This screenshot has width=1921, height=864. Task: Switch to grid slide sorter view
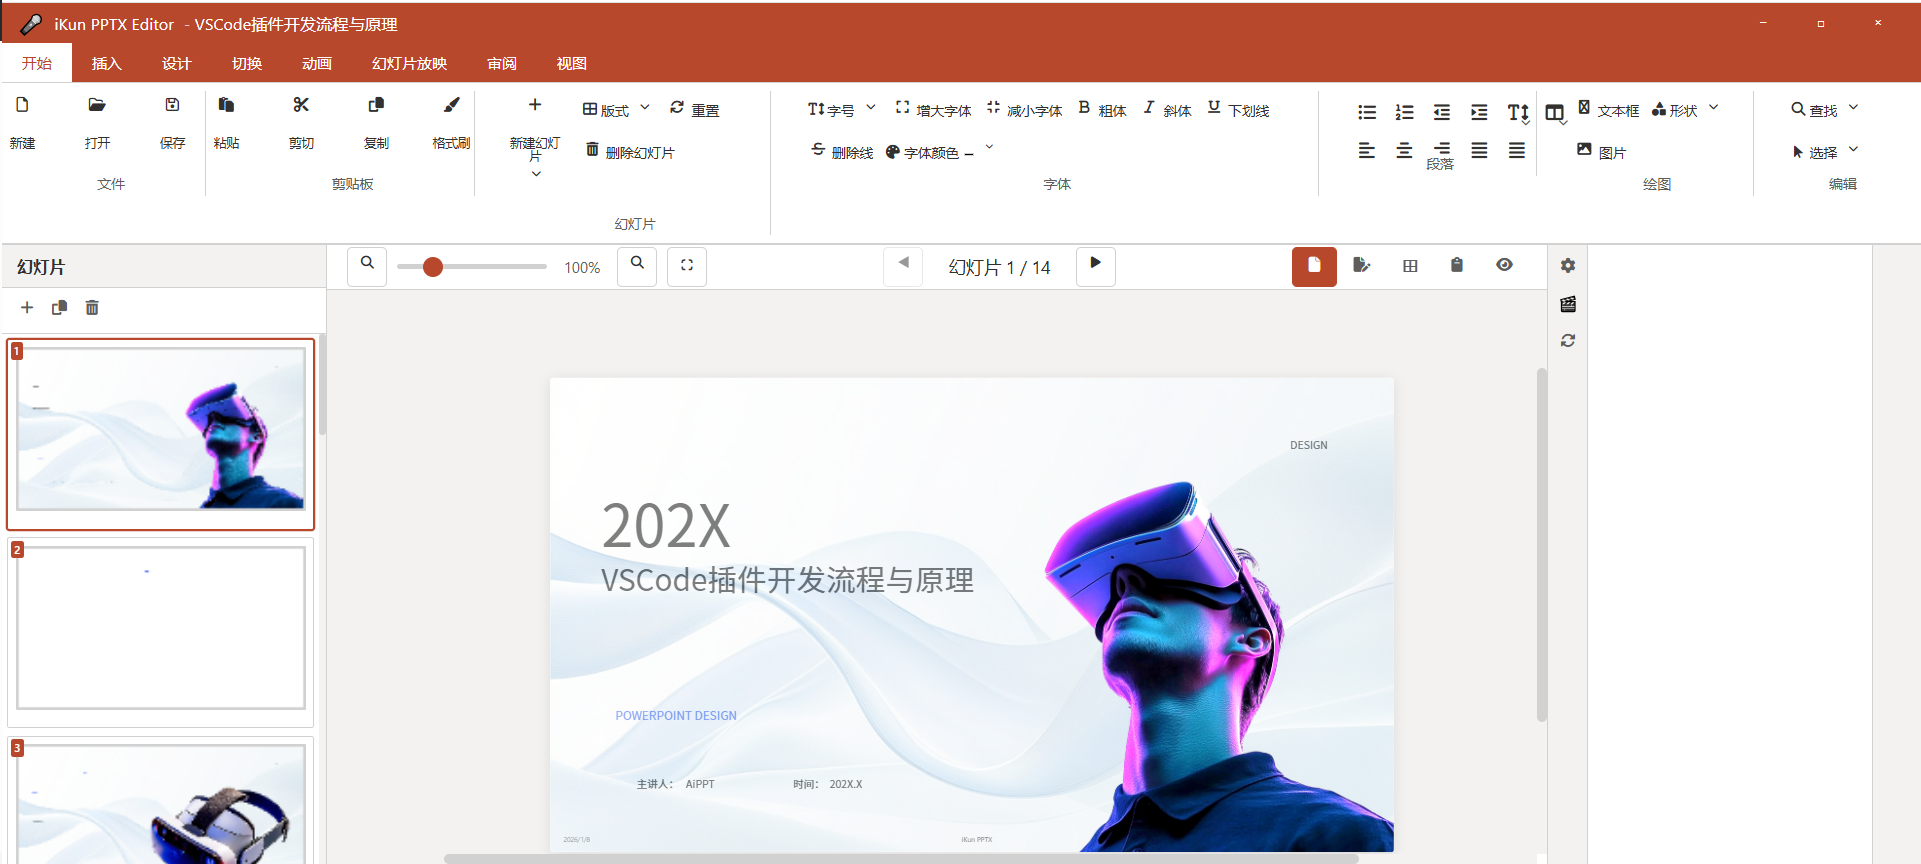coord(1410,266)
